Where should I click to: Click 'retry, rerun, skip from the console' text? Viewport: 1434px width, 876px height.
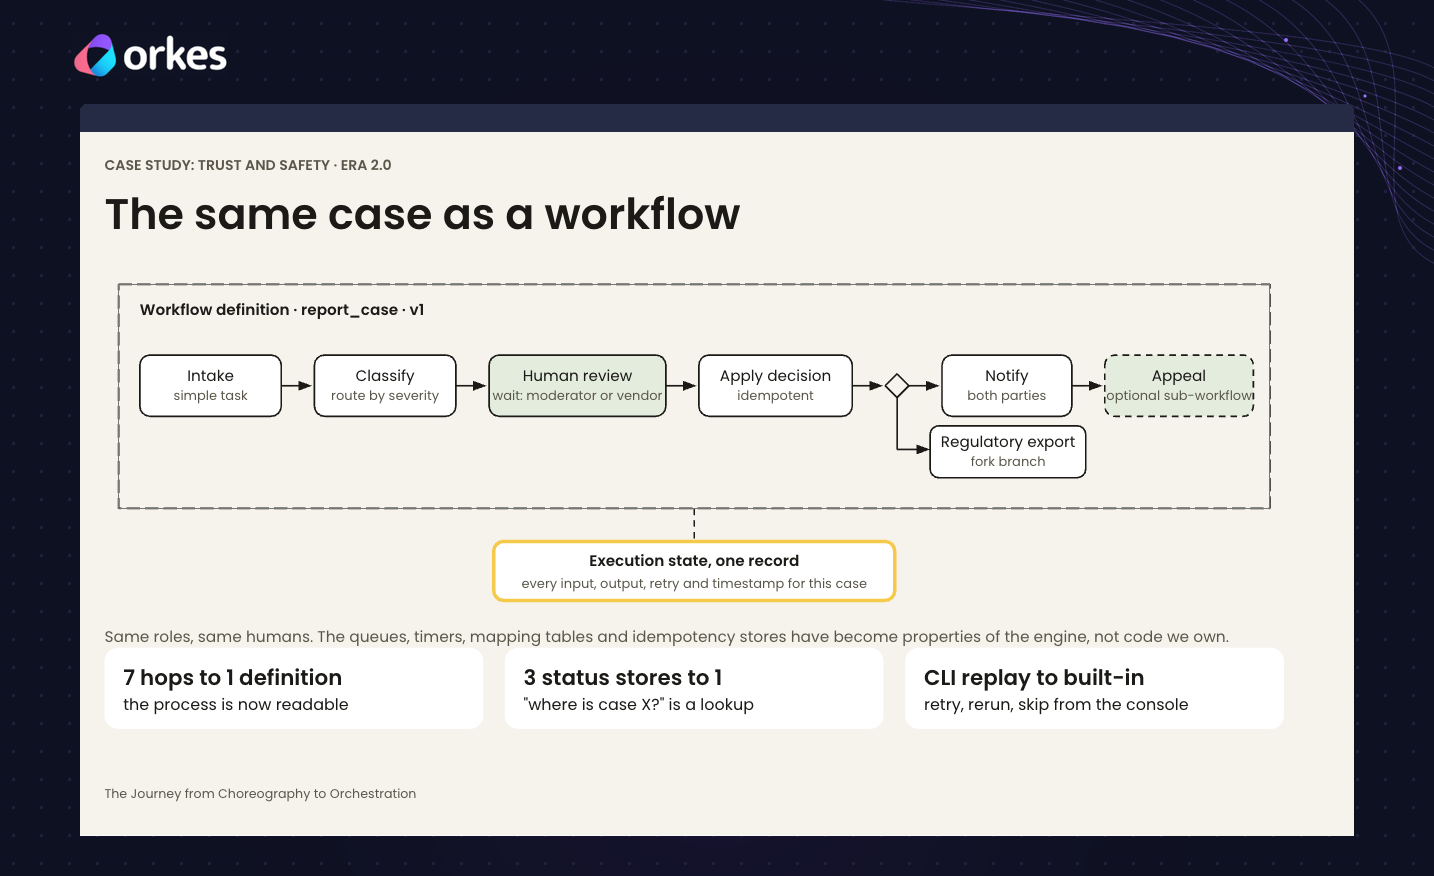1056,704
